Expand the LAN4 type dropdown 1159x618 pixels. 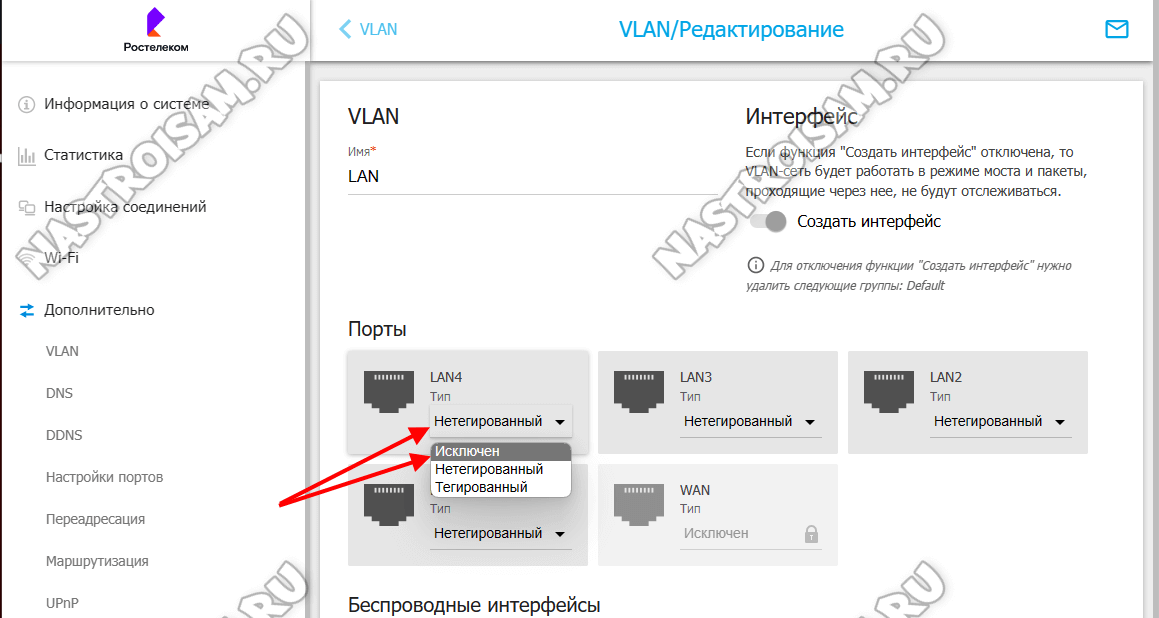click(x=500, y=421)
